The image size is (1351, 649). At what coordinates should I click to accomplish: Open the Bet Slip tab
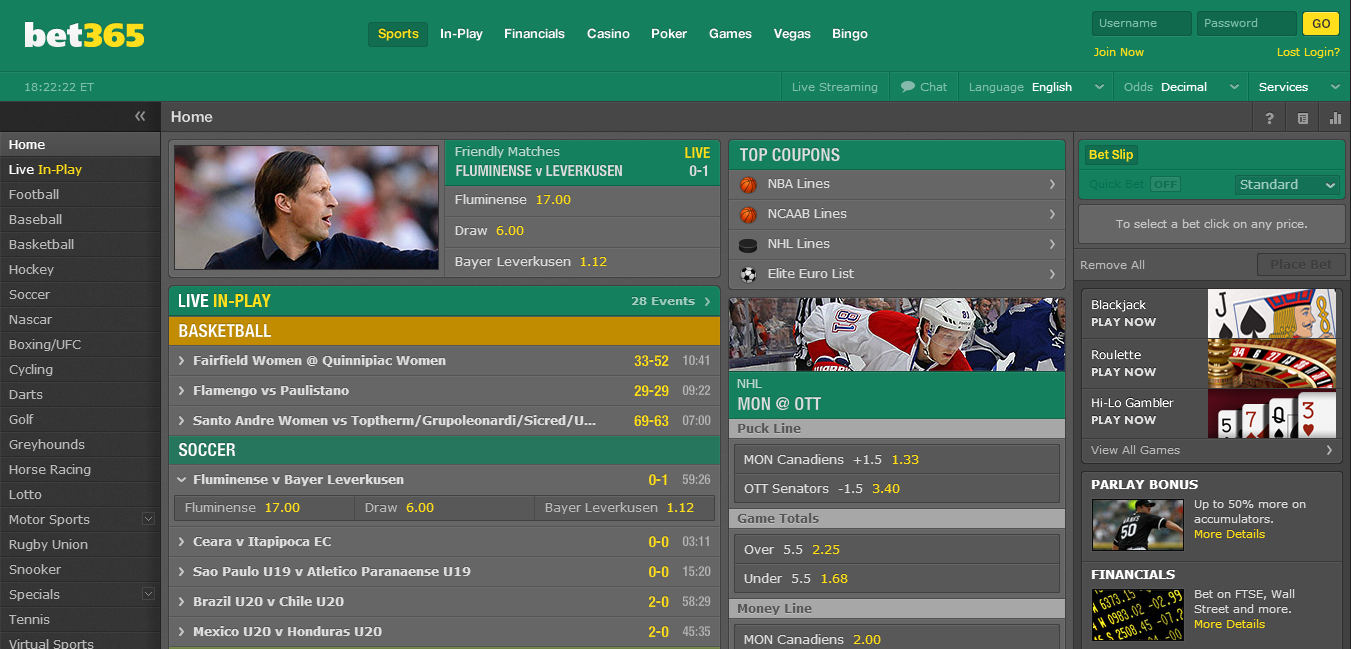tap(1111, 155)
